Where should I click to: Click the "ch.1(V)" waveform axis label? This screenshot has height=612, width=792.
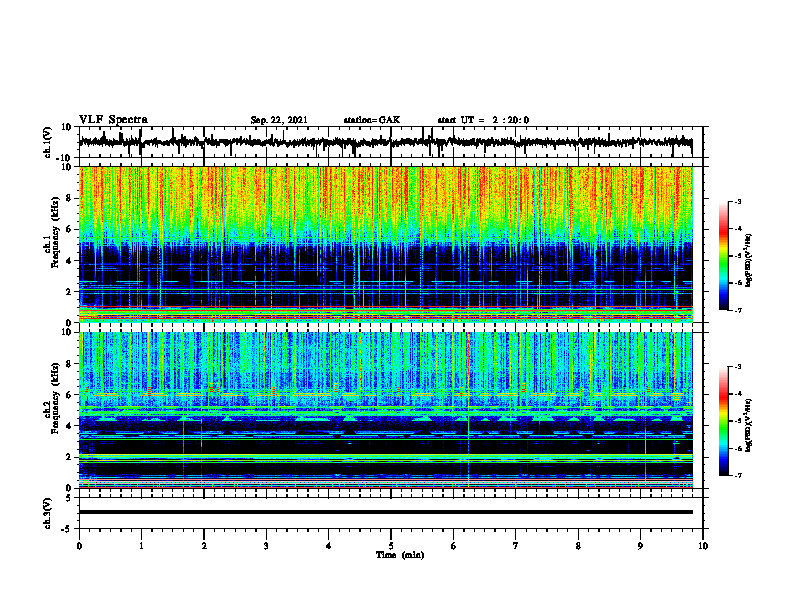click(x=48, y=142)
